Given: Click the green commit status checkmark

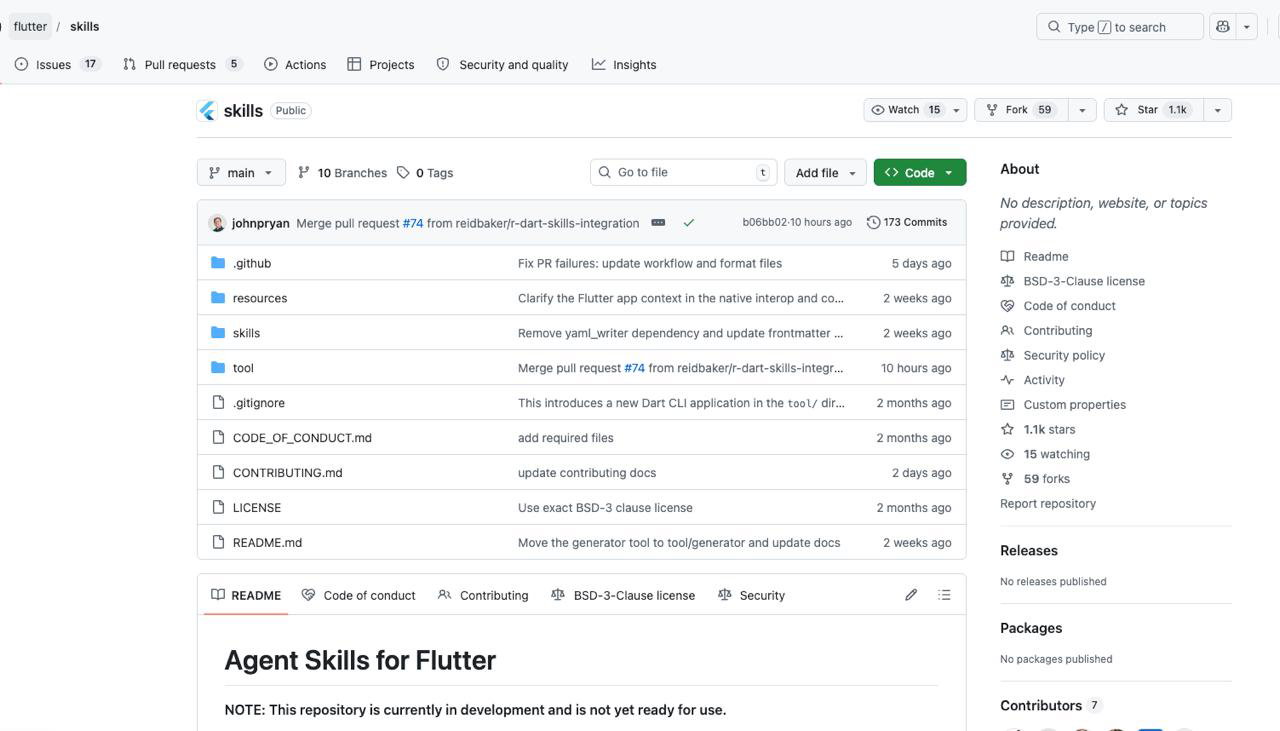Looking at the screenshot, I should [x=689, y=223].
